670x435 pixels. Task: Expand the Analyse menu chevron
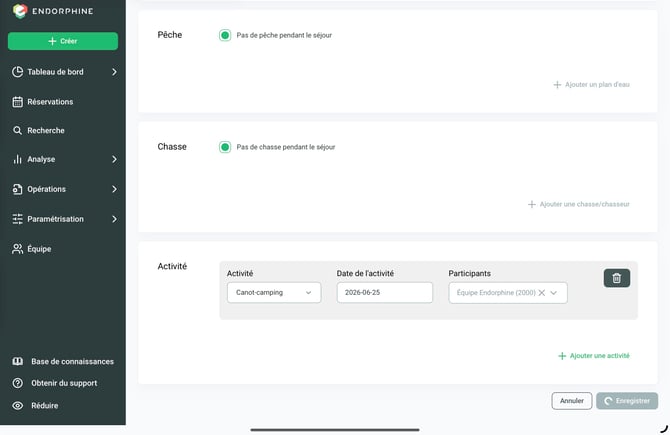pyautogui.click(x=114, y=159)
